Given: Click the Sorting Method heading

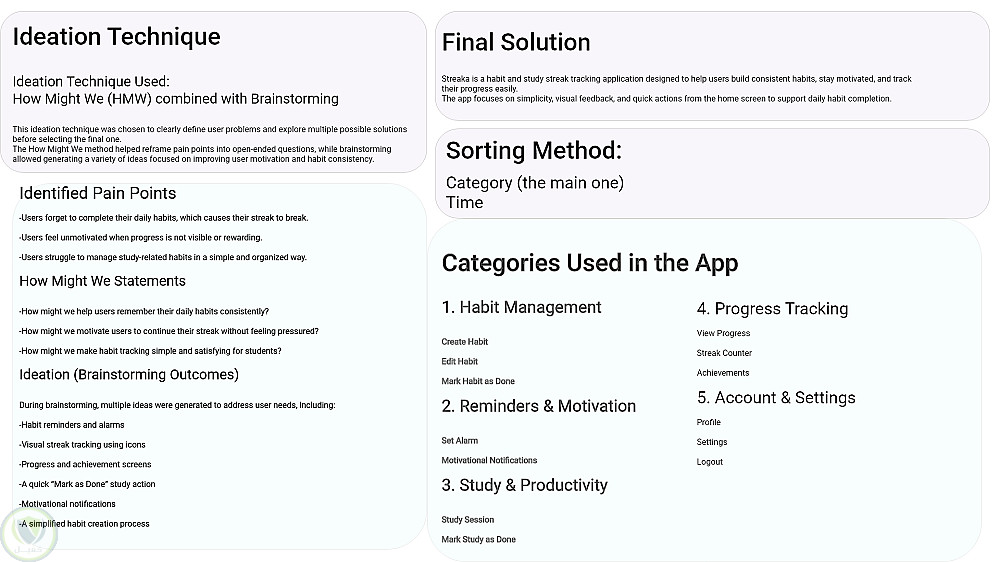Looking at the screenshot, I should [534, 151].
